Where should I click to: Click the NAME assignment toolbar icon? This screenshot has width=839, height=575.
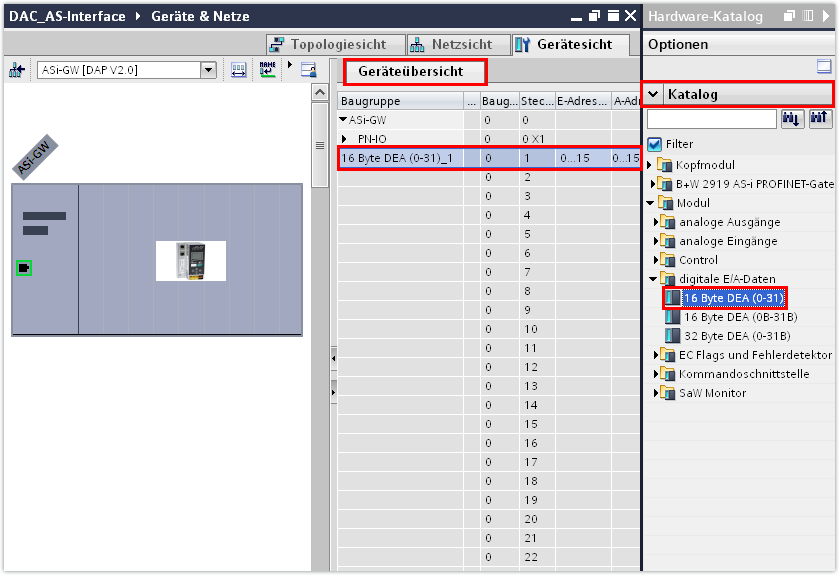pos(267,70)
